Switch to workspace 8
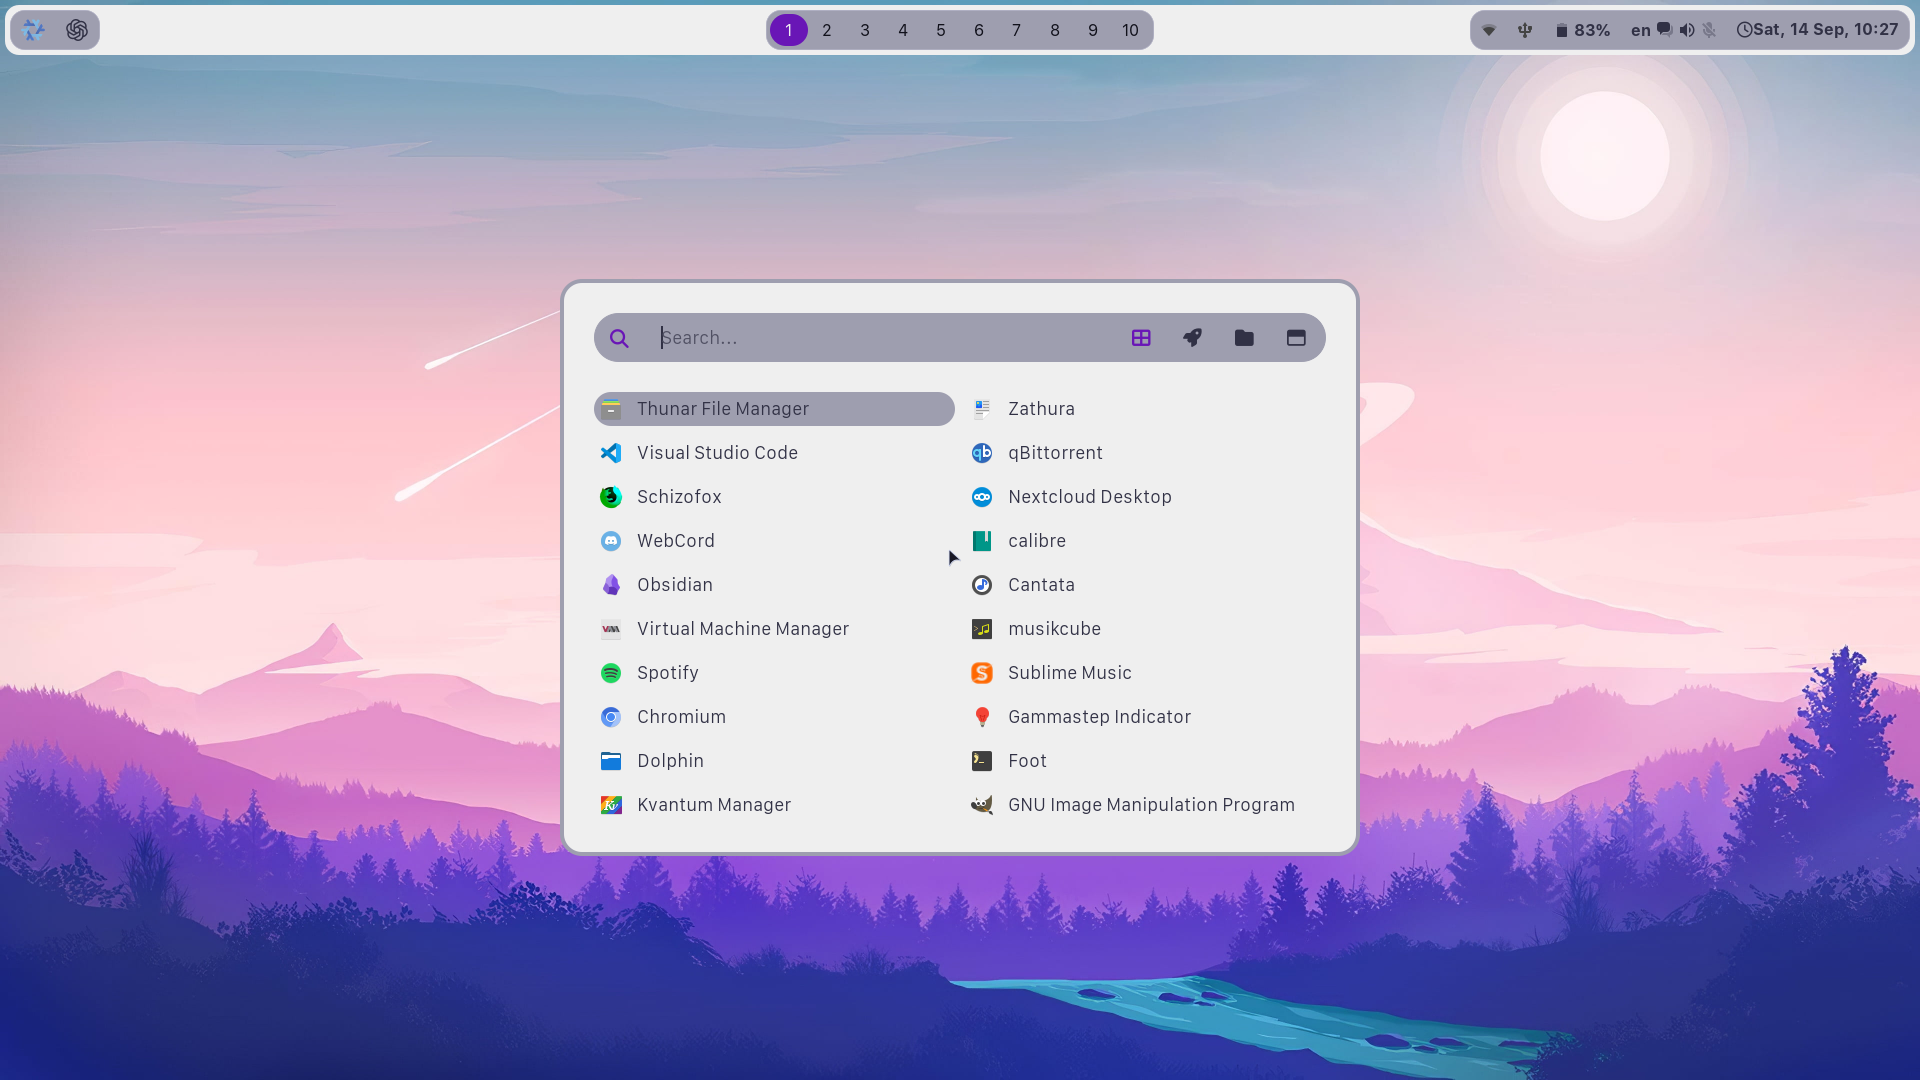The height and width of the screenshot is (1080, 1920). [x=1055, y=30]
